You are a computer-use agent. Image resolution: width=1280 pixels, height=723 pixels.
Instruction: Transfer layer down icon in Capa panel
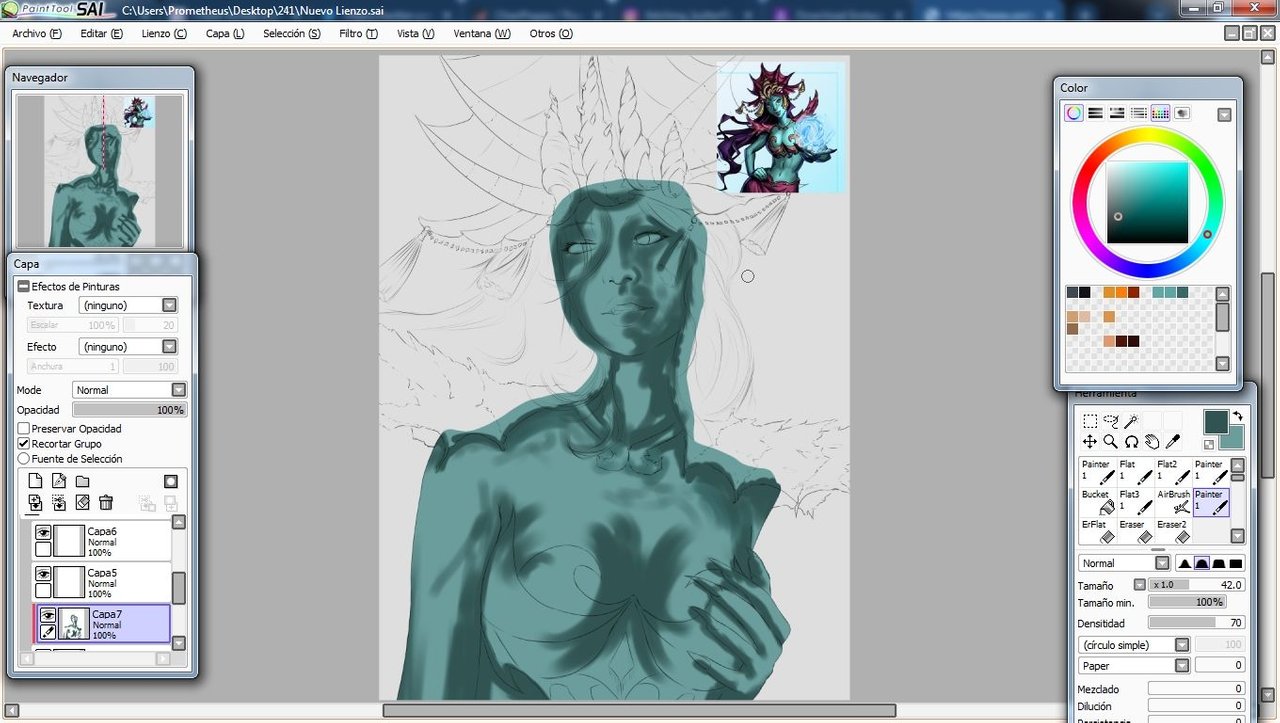click(35, 502)
